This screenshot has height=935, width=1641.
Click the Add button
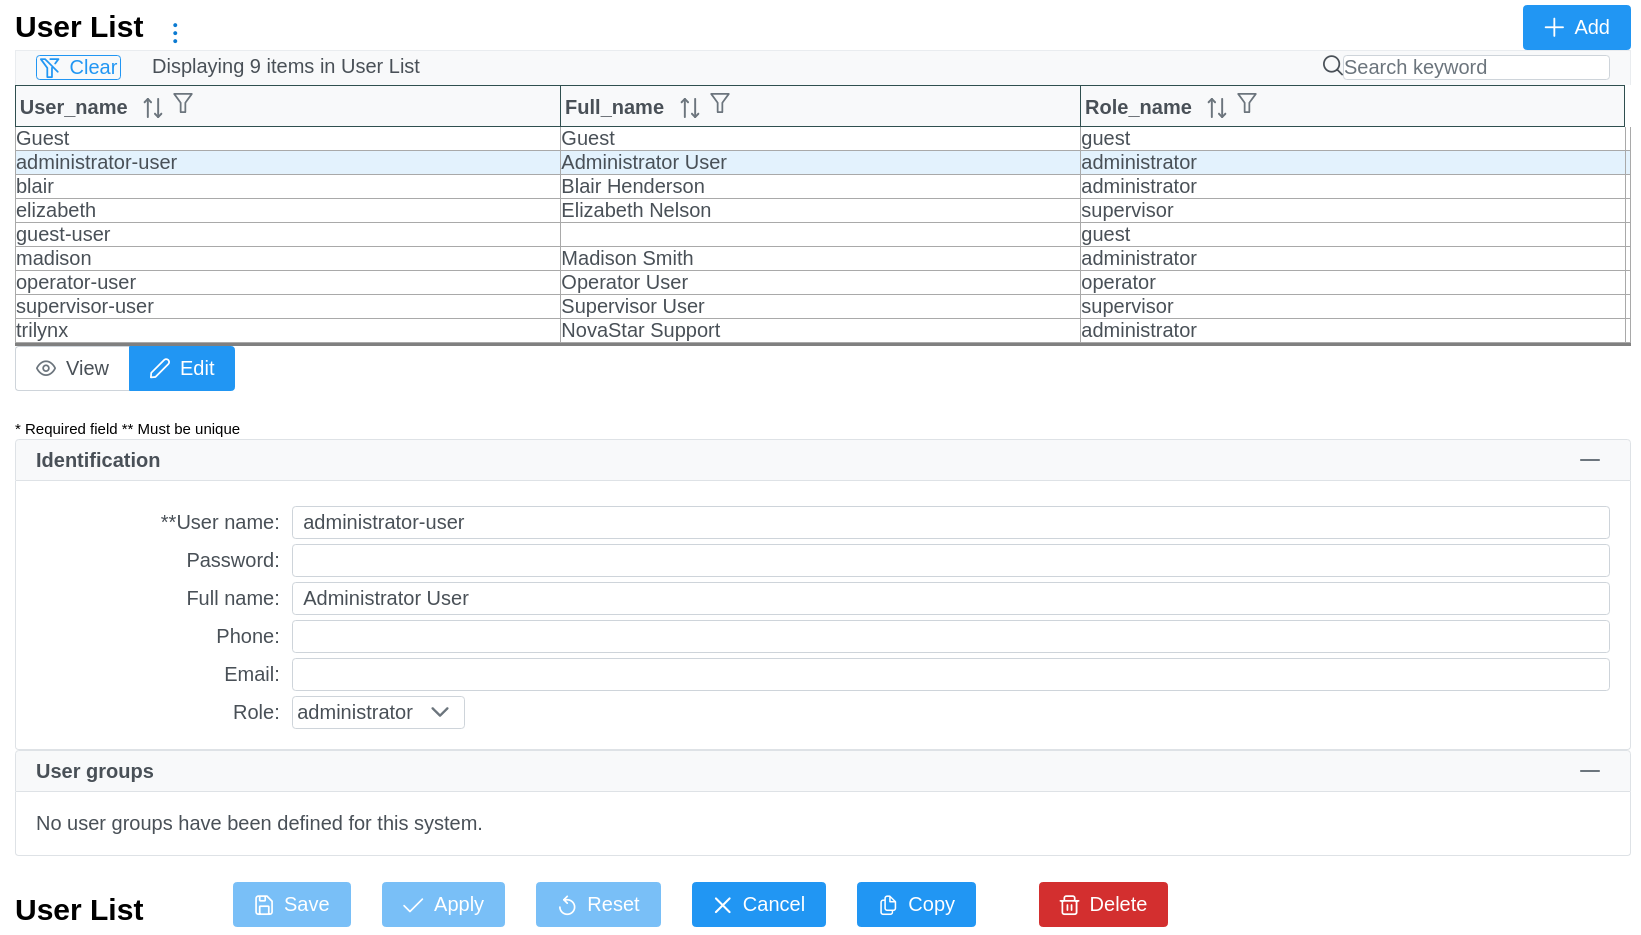(1576, 27)
